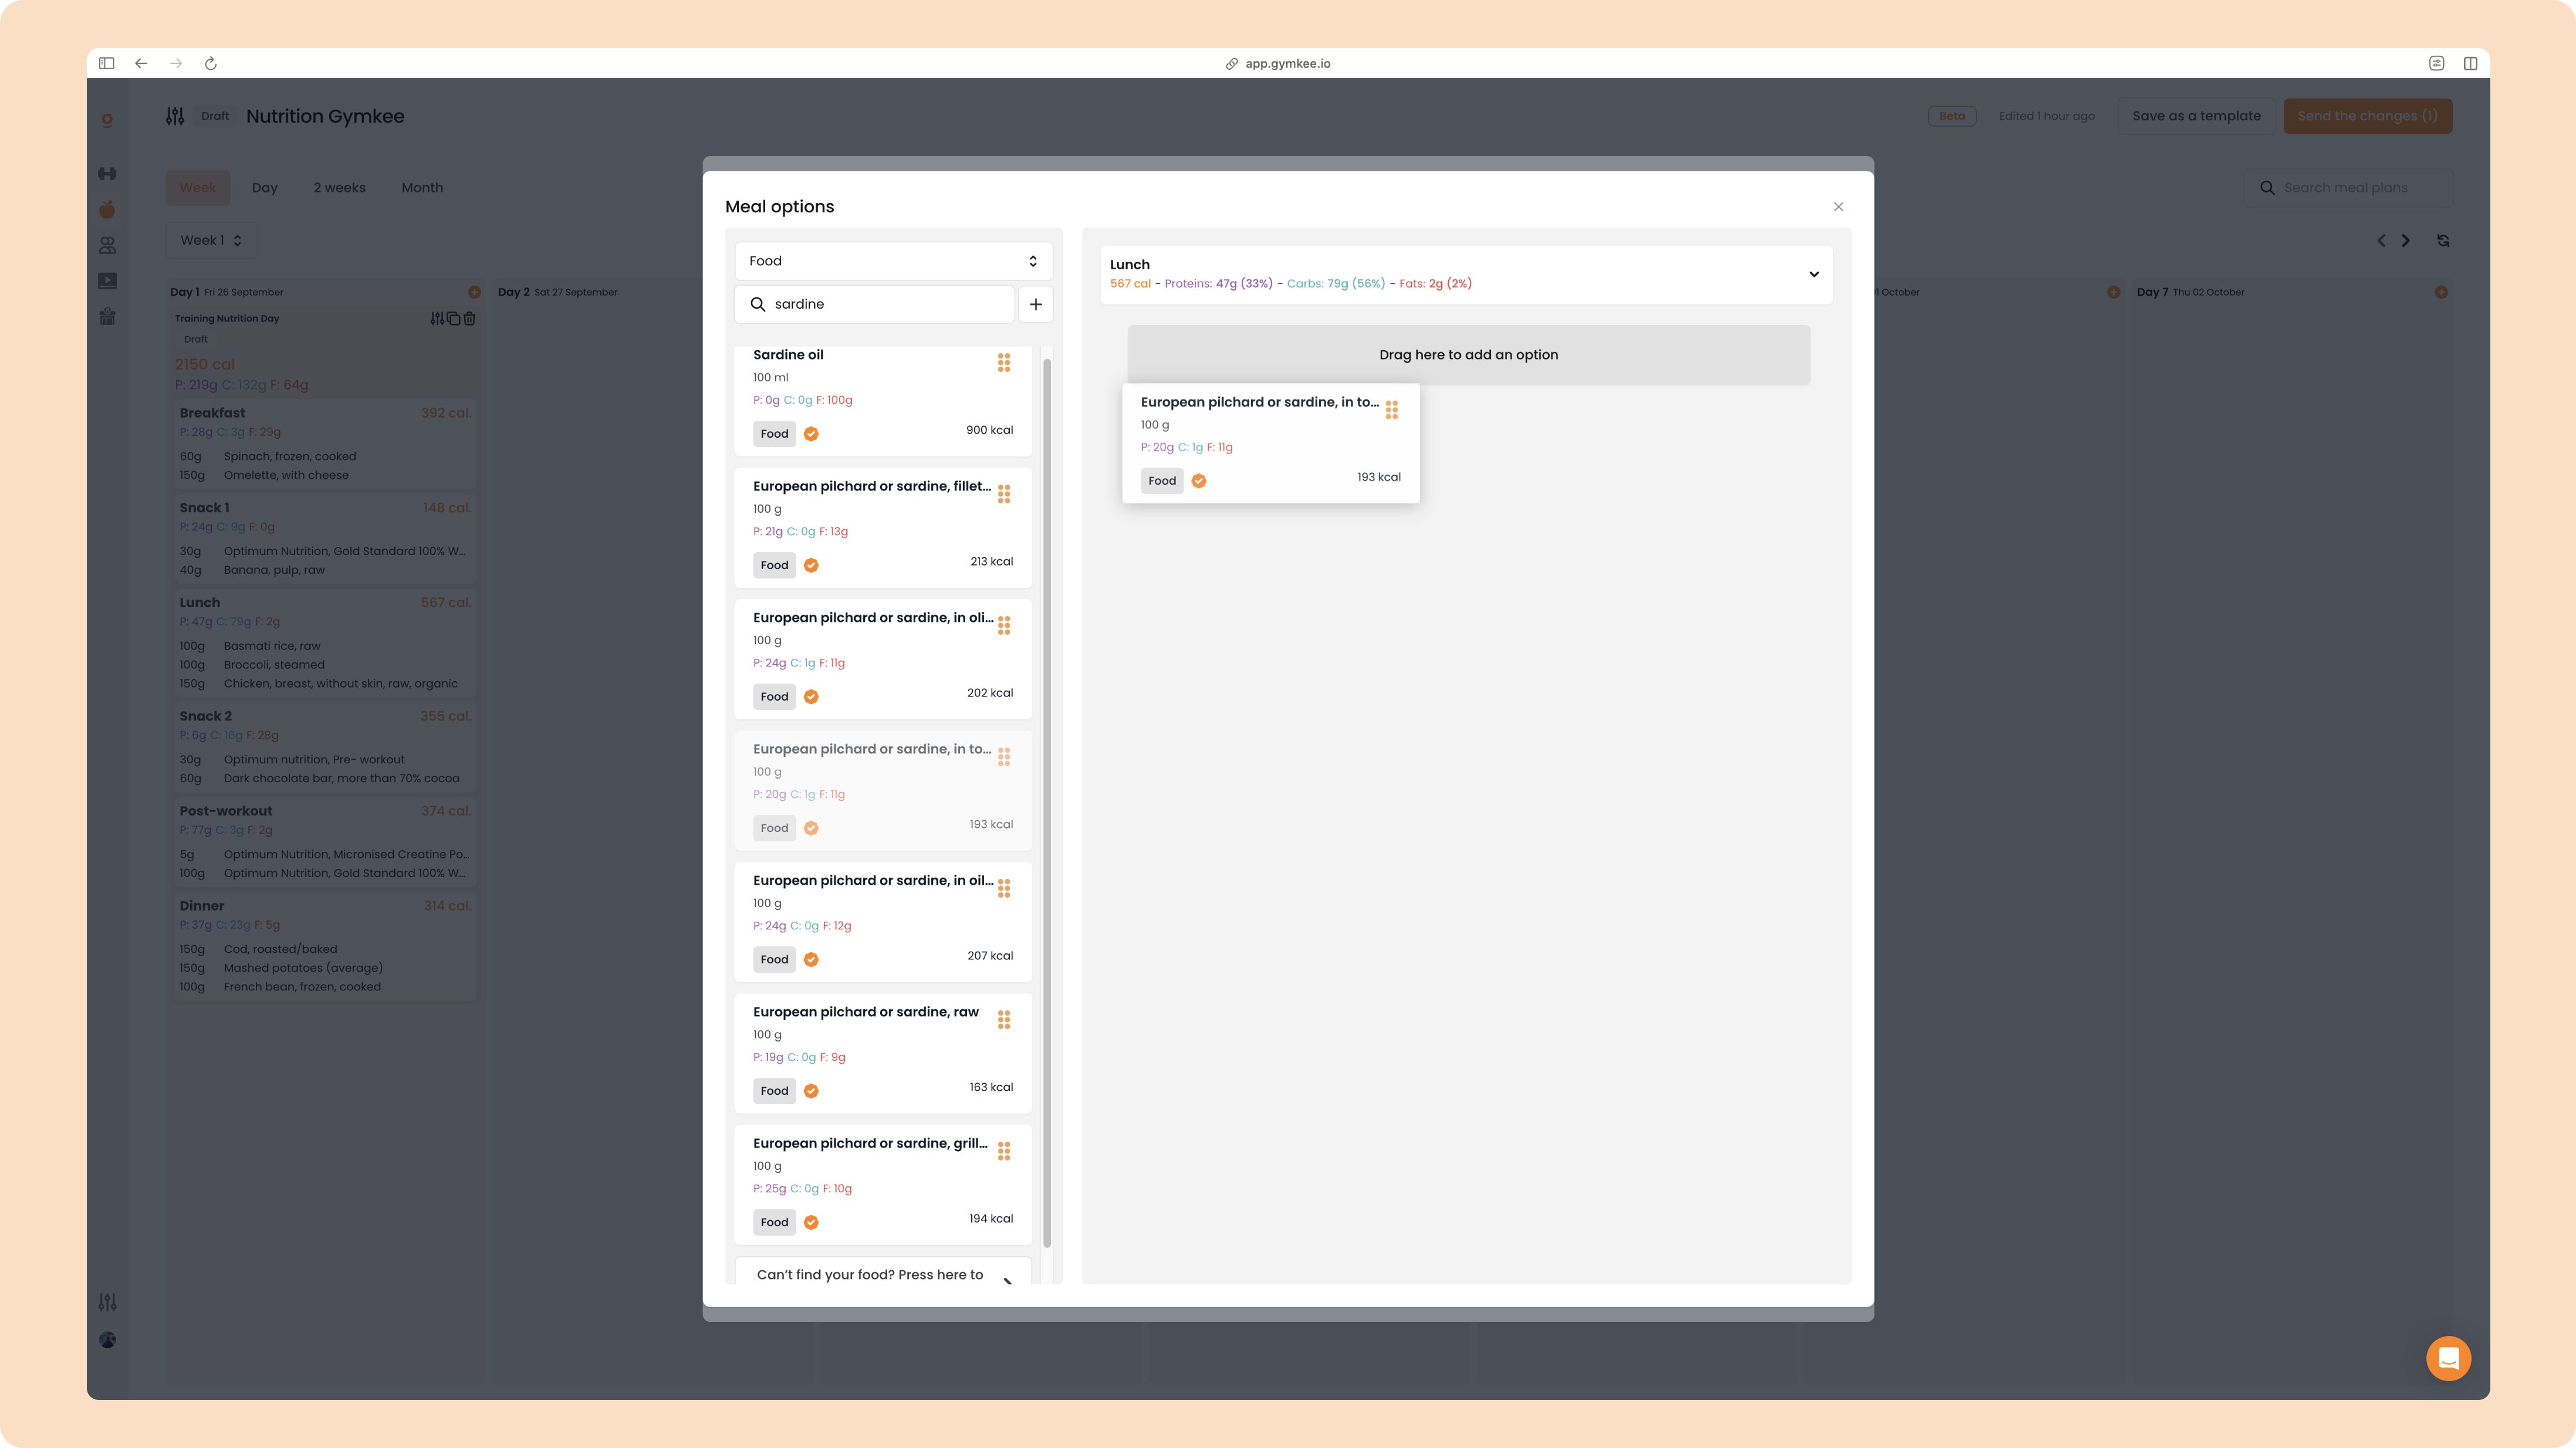Click the search magnifier icon in food search

758,304
